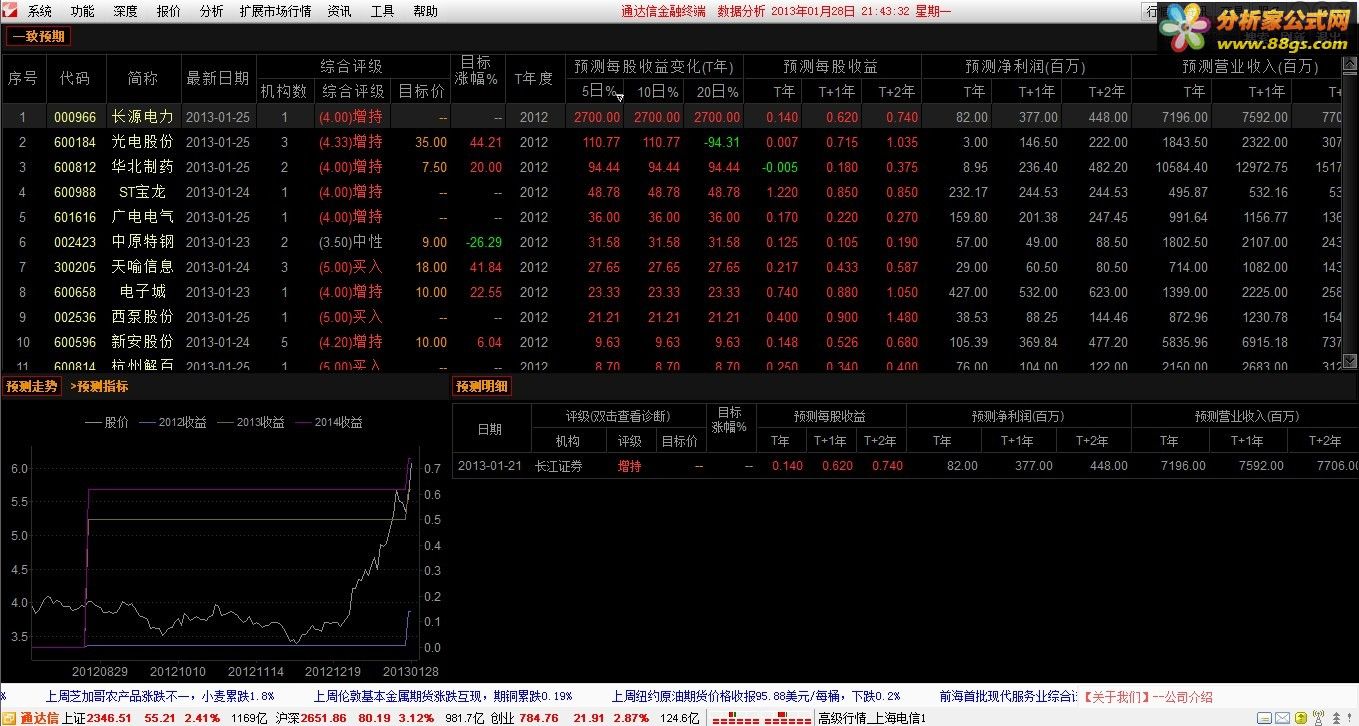The image size is (1359, 726).
Task: Click the red market breadth indicator bars
Action: point(761,718)
